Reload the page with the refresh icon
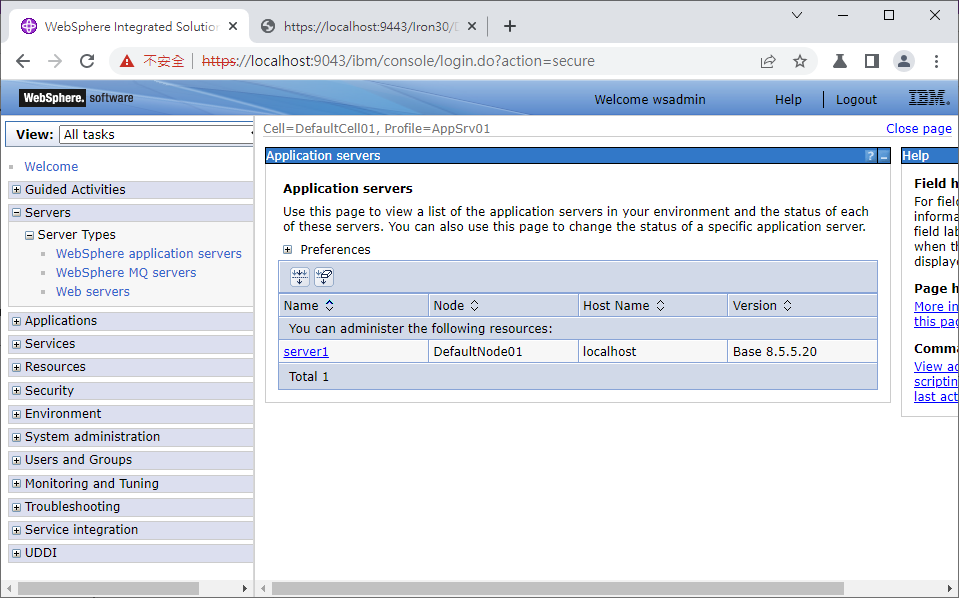The image size is (959, 598). pos(87,61)
